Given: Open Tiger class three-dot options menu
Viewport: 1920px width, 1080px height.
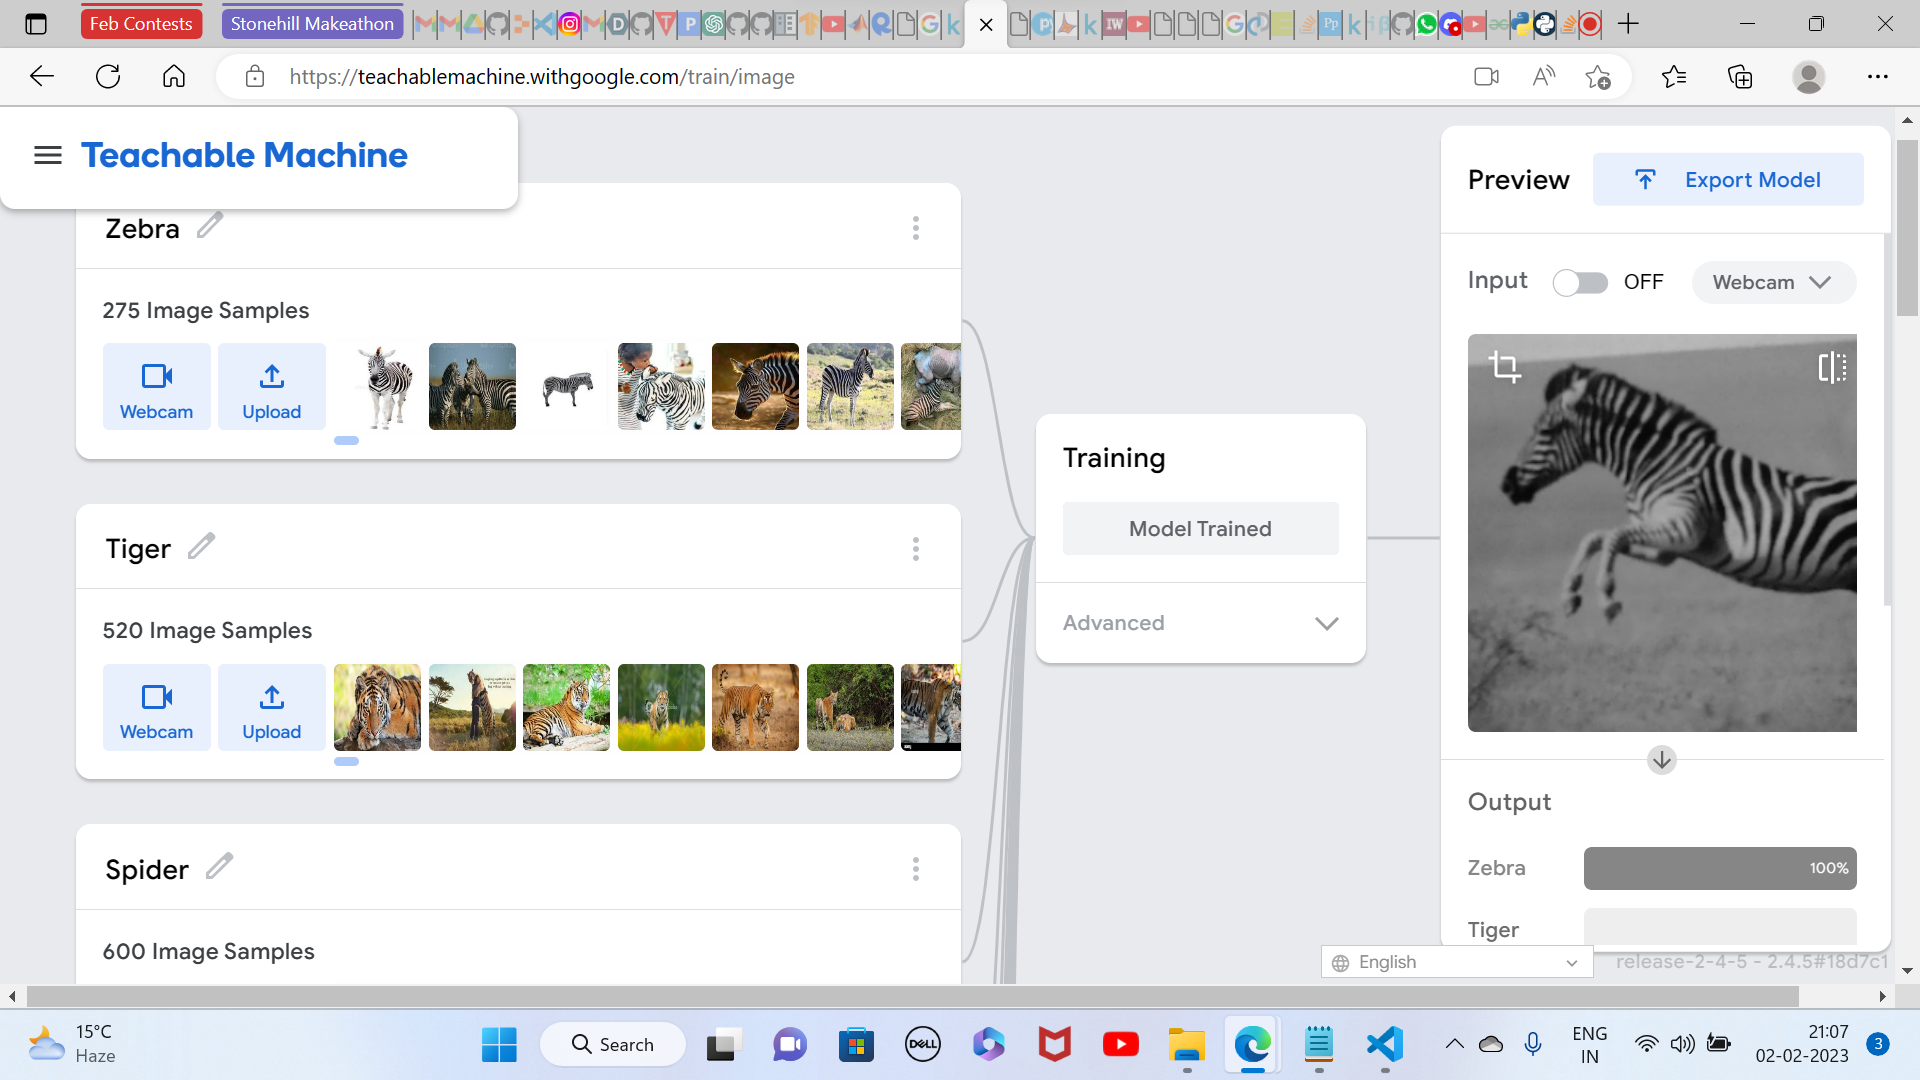Looking at the screenshot, I should [x=915, y=548].
